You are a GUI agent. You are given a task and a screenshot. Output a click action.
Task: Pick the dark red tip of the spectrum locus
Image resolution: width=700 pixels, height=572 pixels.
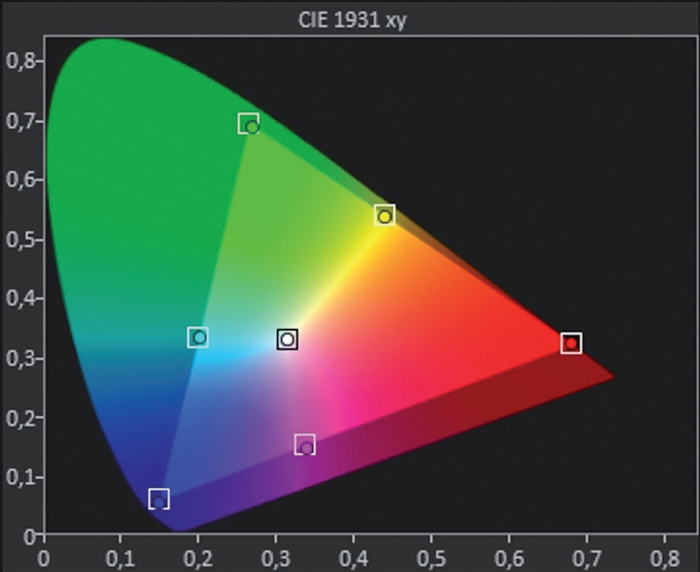[605, 378]
